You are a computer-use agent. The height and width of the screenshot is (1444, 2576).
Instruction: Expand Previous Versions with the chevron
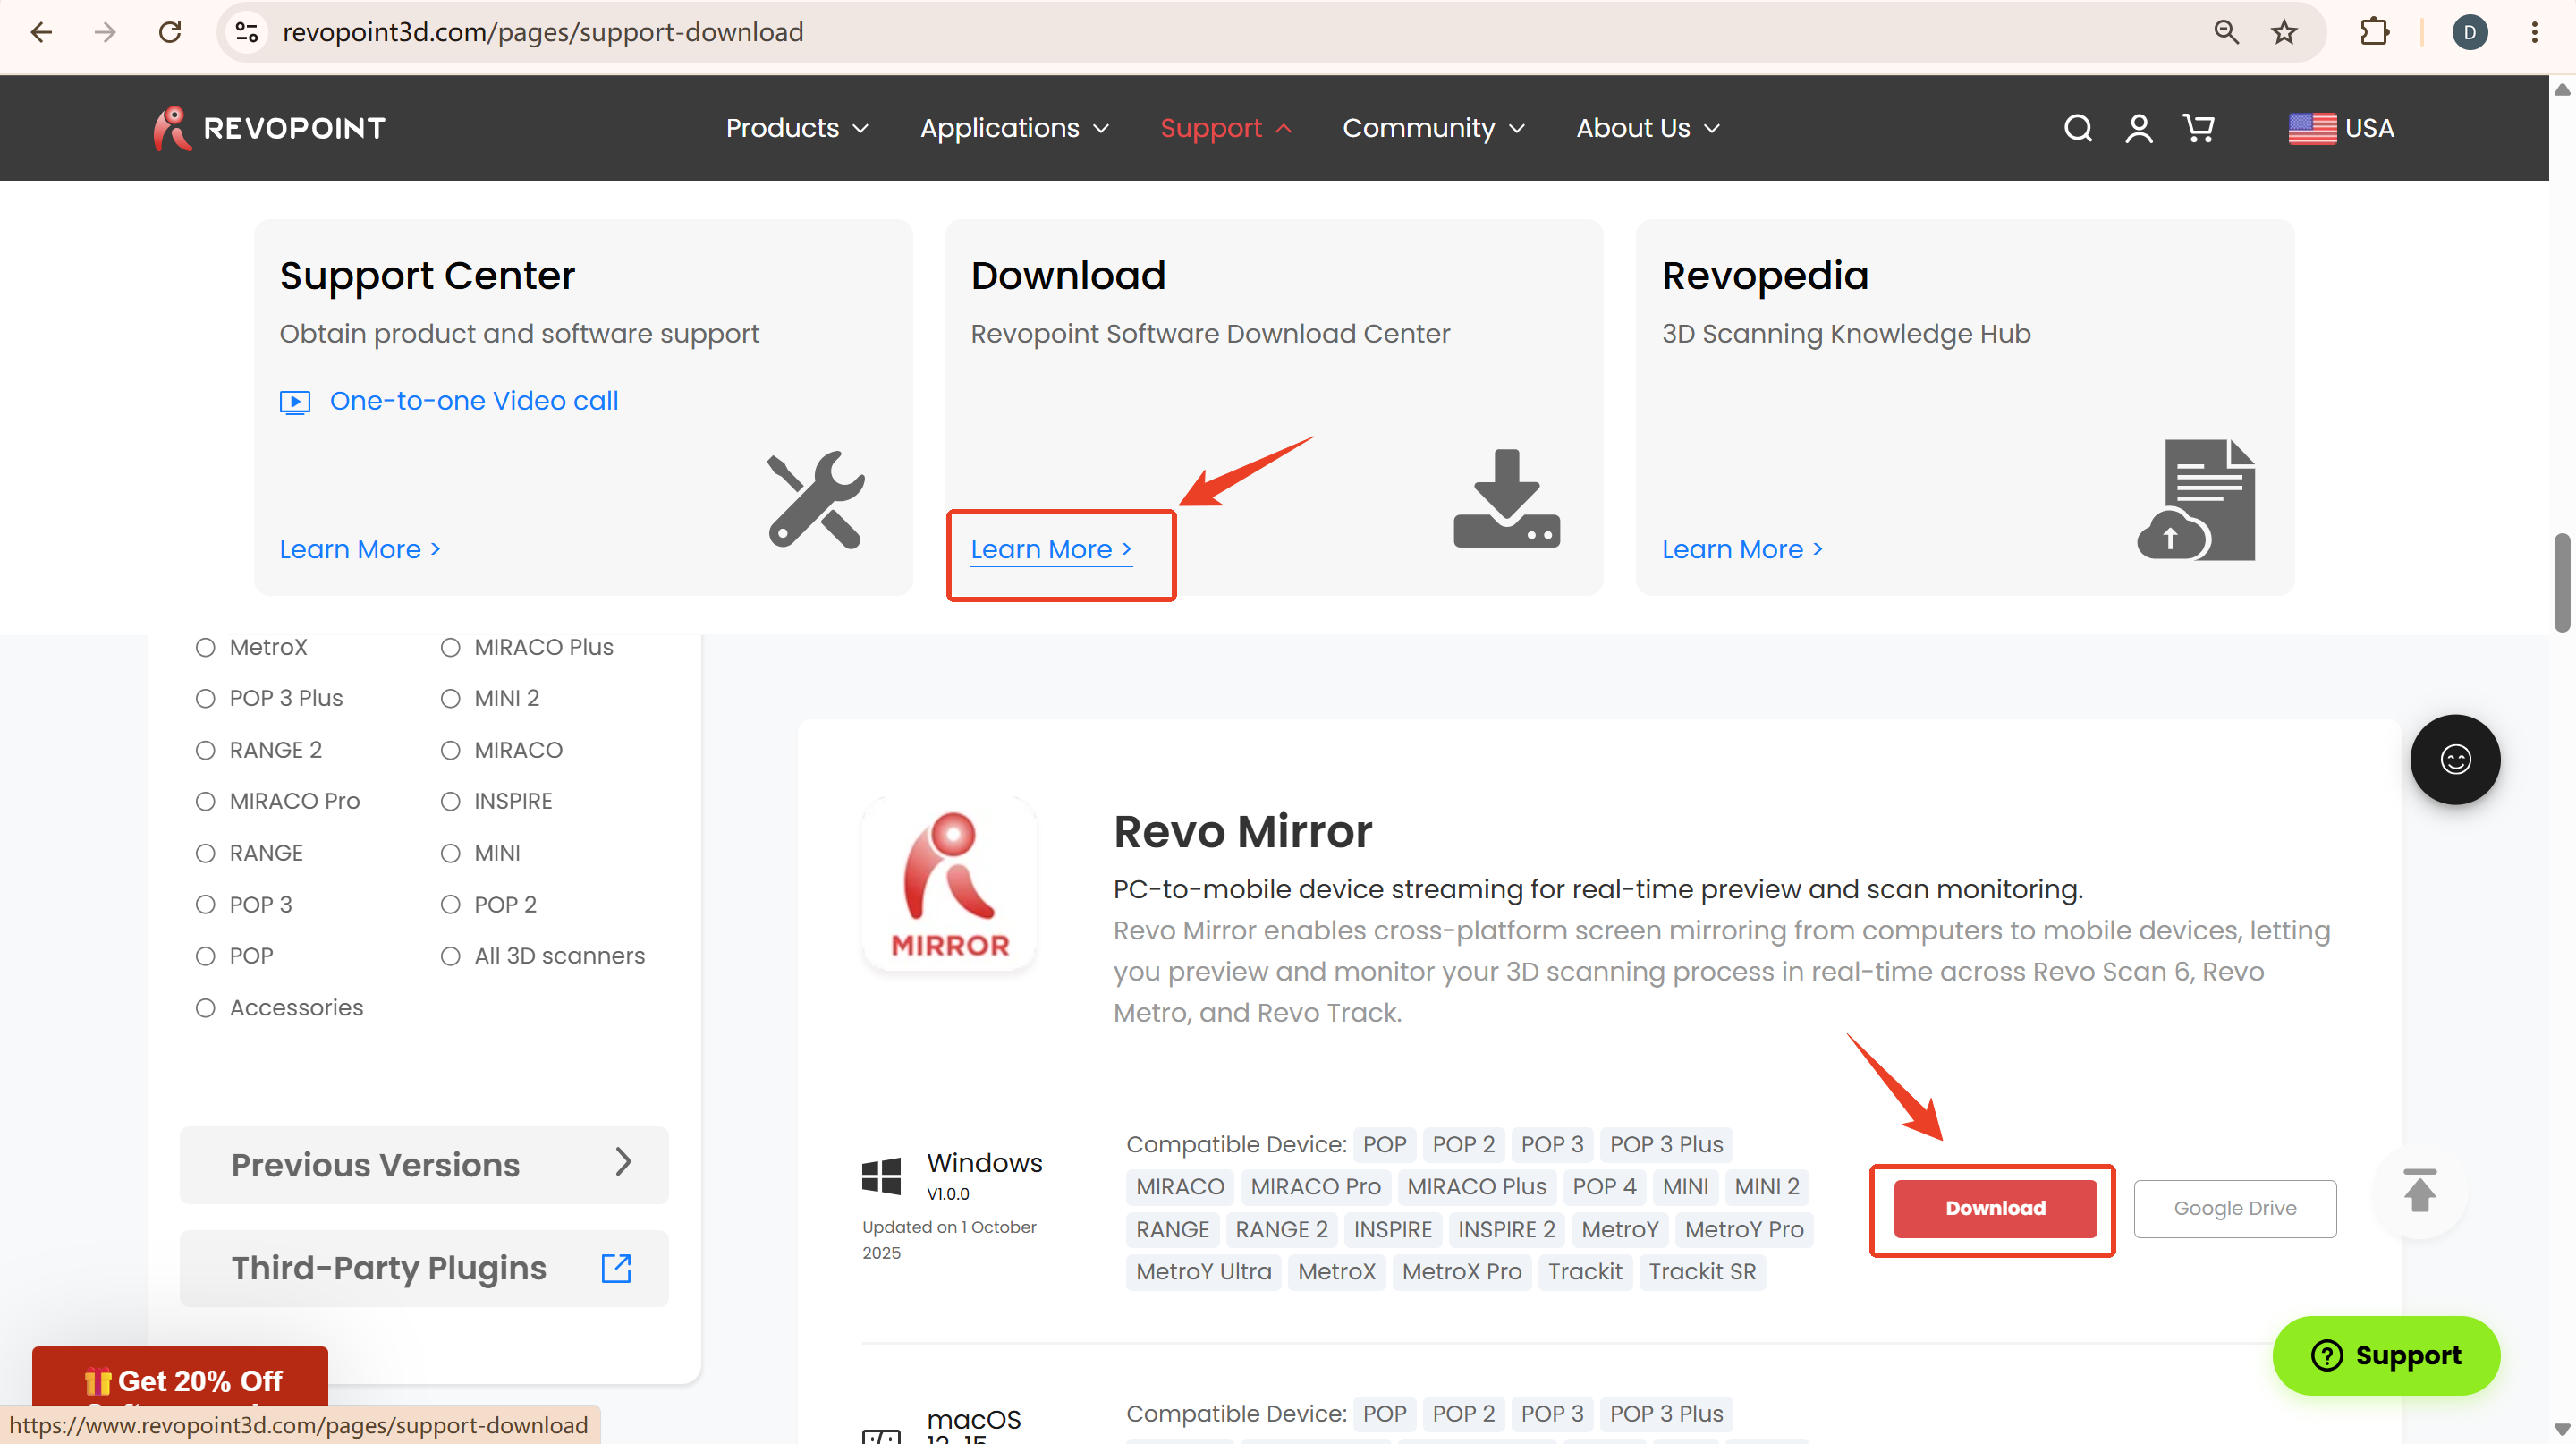623,1162
